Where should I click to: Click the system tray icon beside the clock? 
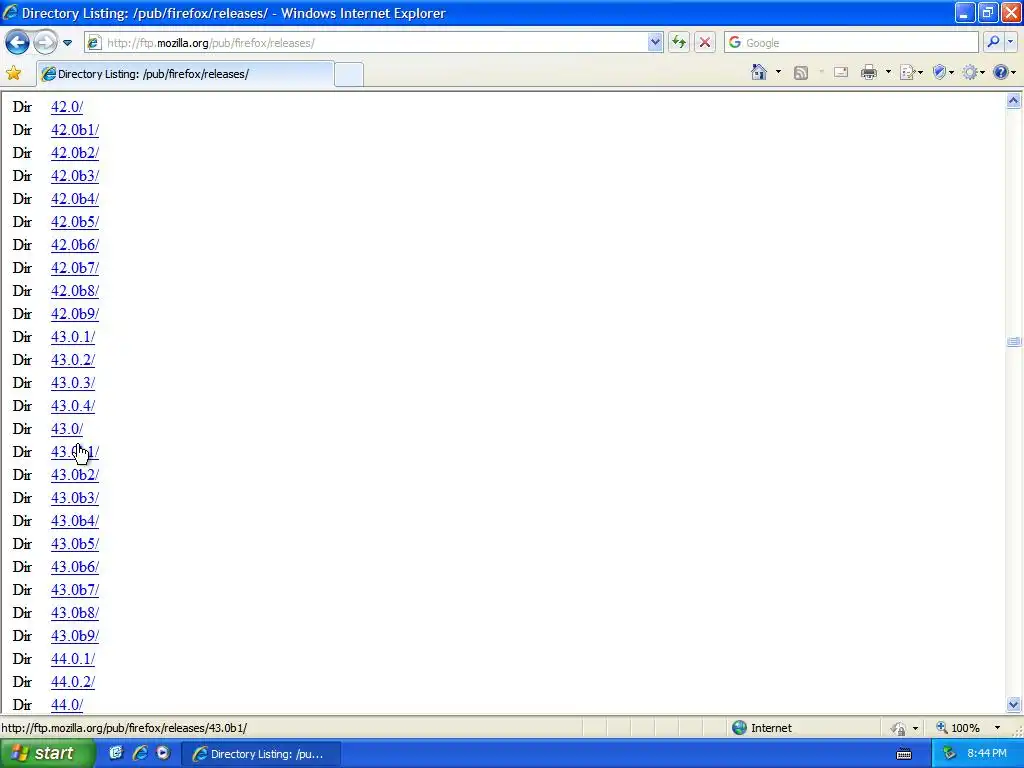[949, 754]
